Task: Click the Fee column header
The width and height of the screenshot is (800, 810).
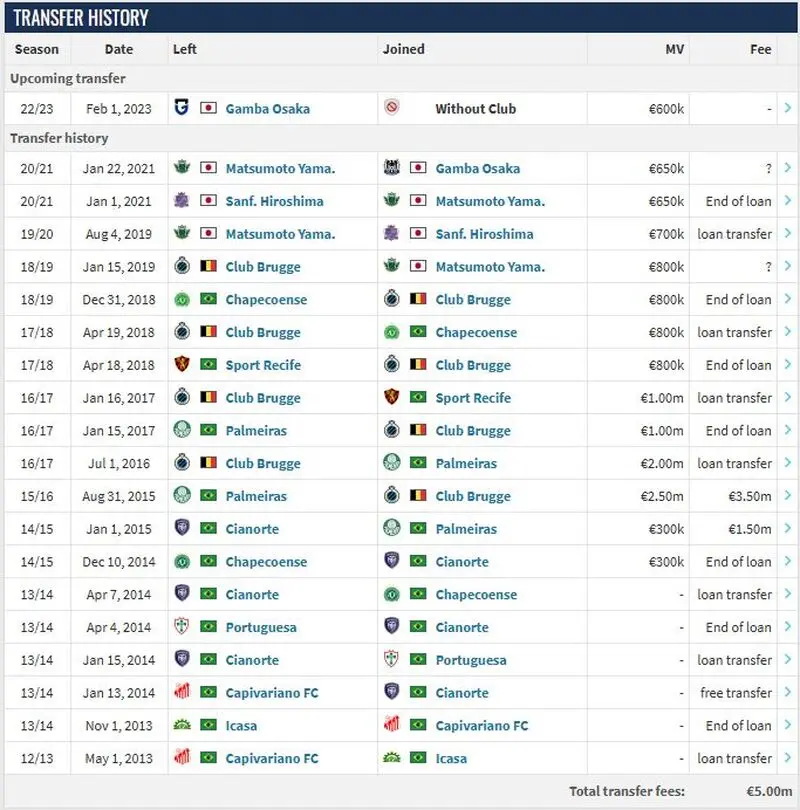Action: pyautogui.click(x=760, y=49)
